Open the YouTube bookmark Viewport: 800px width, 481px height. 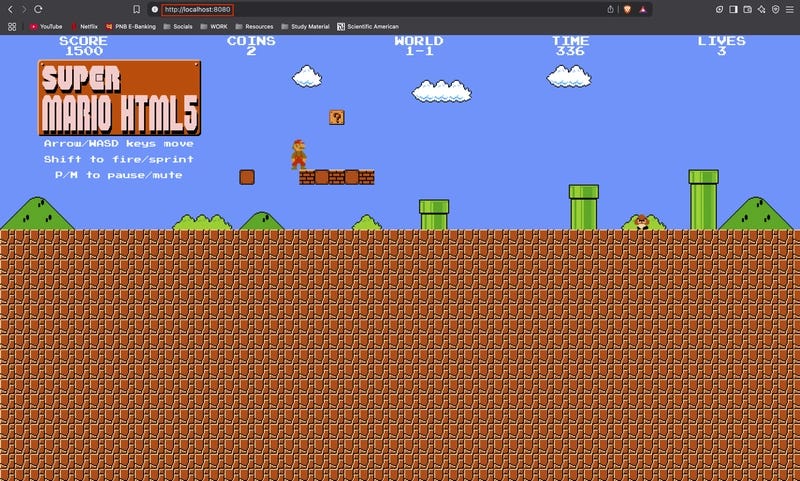point(46,27)
